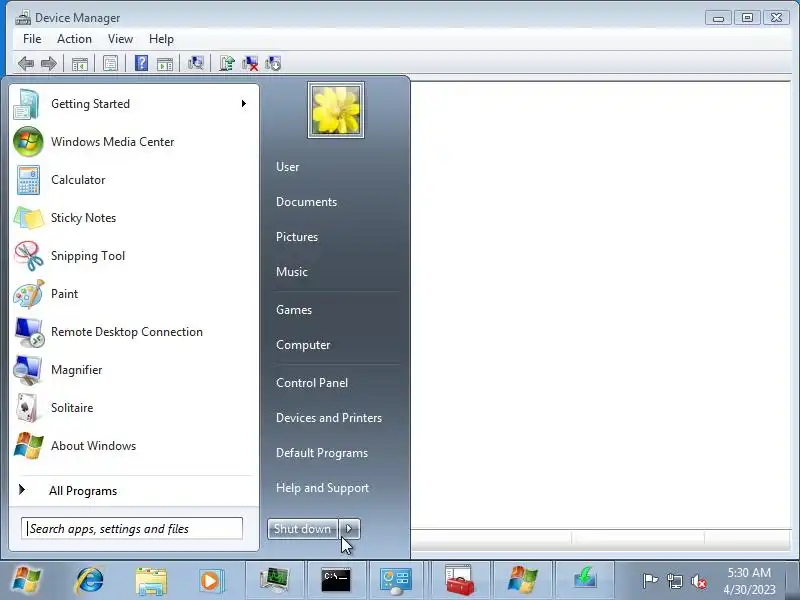Click the Search apps, settings and files box

click(x=132, y=529)
